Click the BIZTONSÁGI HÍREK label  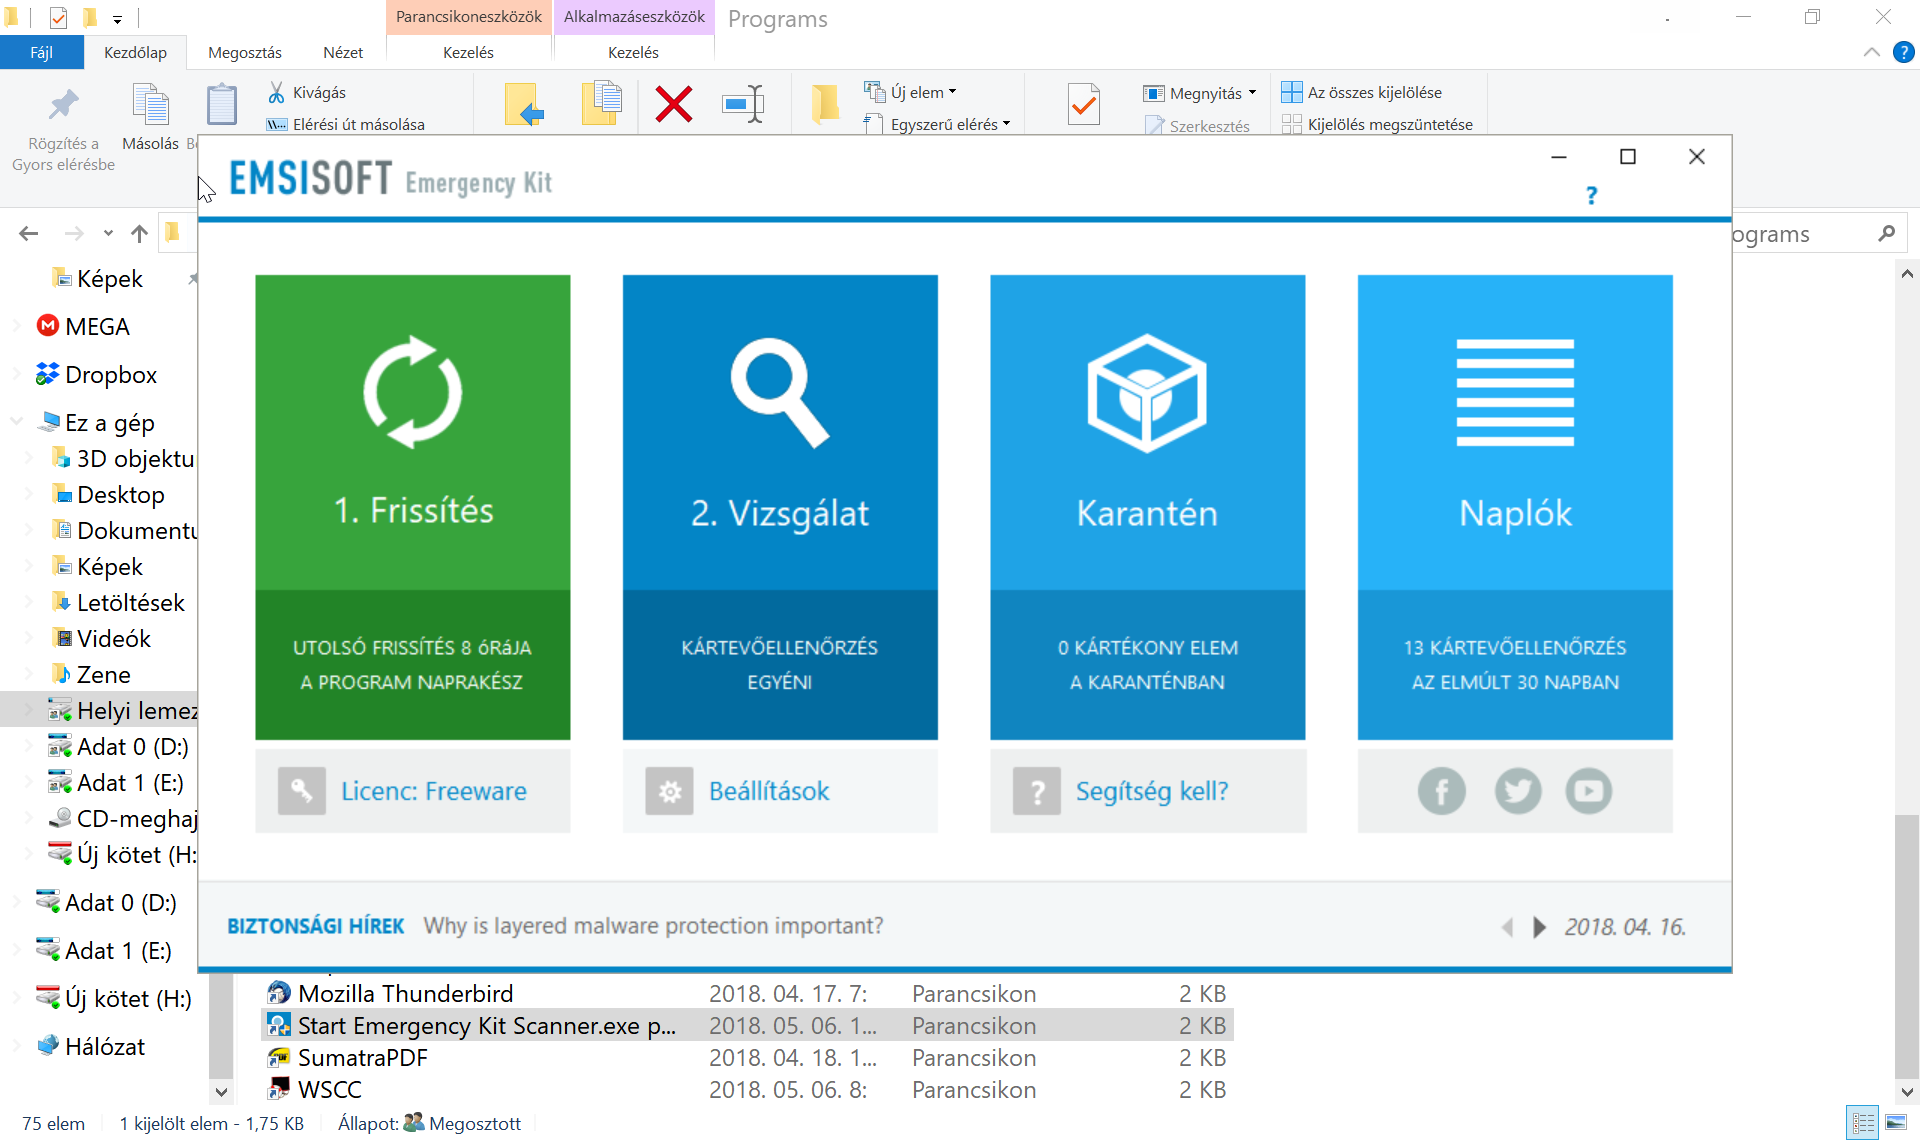pos(316,926)
